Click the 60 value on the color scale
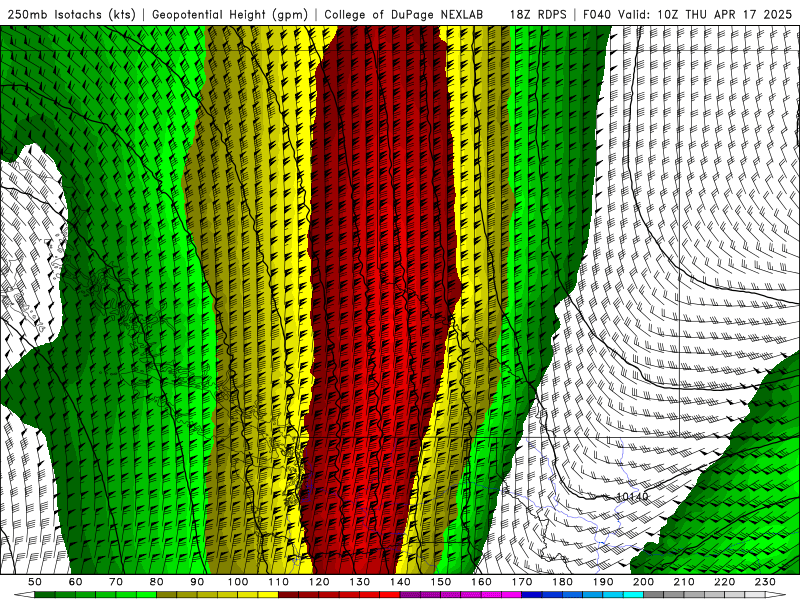This screenshot has width=800, height=600. coord(75,582)
